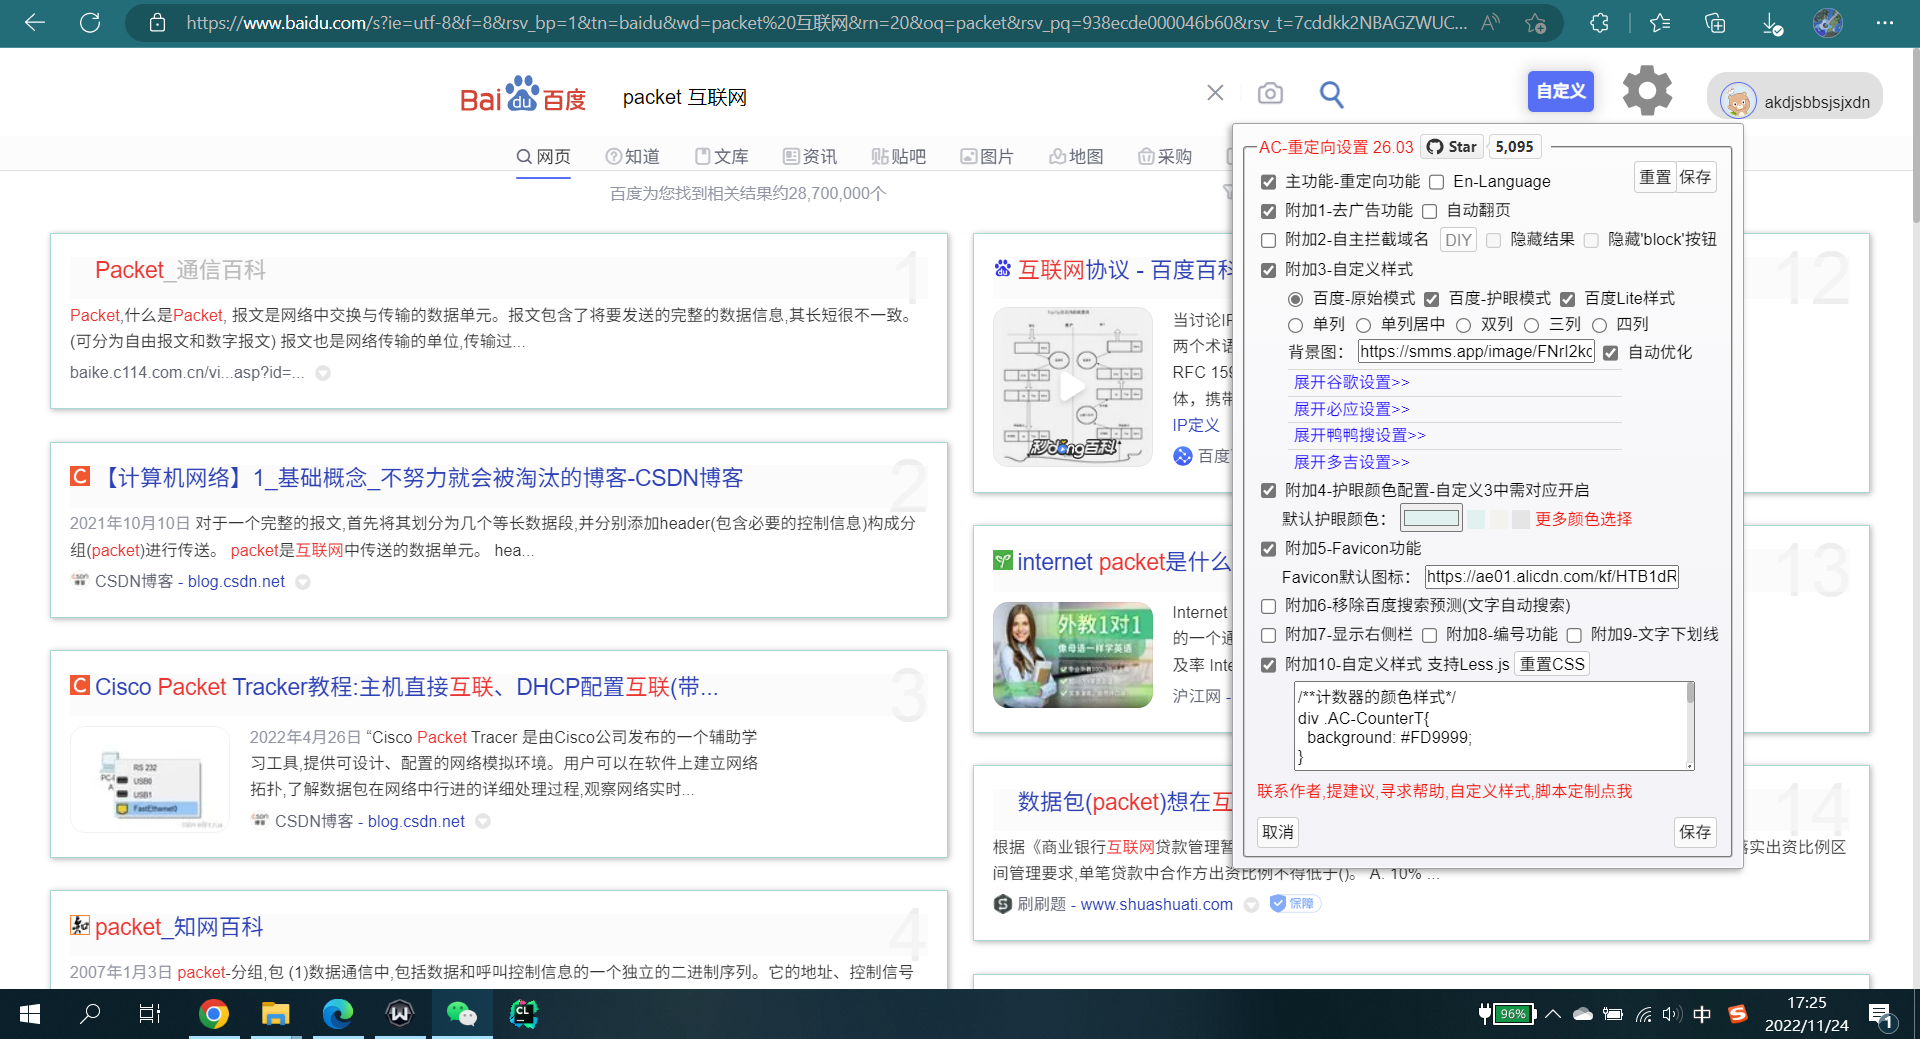Expand dropdown beside Cisco result blog.csdn.net

coord(483,821)
